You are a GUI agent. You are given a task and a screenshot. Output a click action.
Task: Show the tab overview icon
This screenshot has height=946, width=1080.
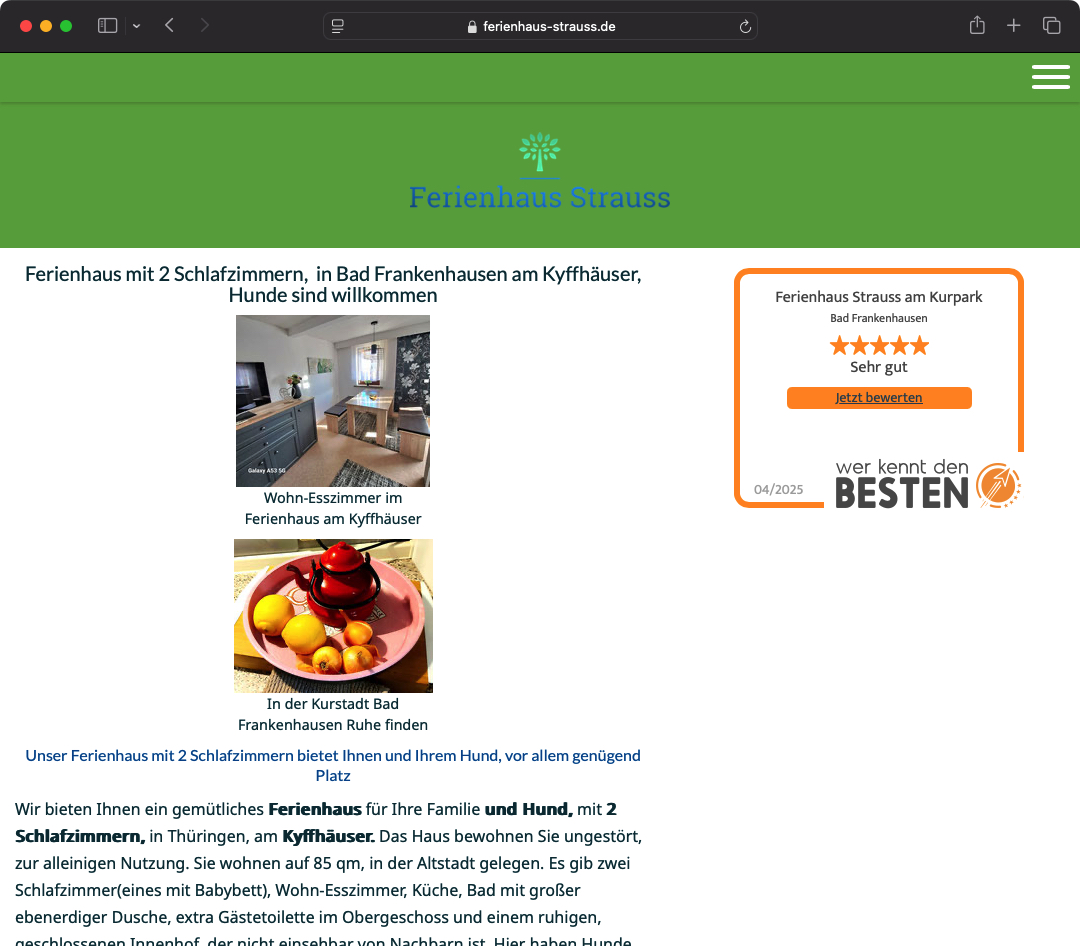click(x=1051, y=25)
